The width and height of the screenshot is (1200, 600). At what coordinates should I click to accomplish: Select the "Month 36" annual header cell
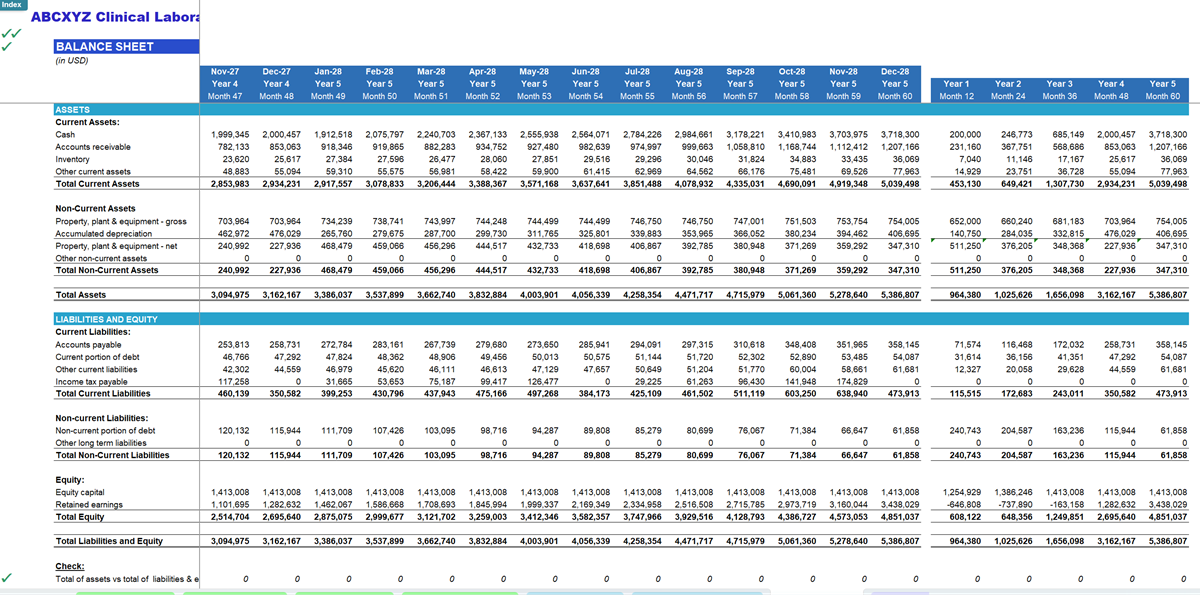coord(1060,96)
